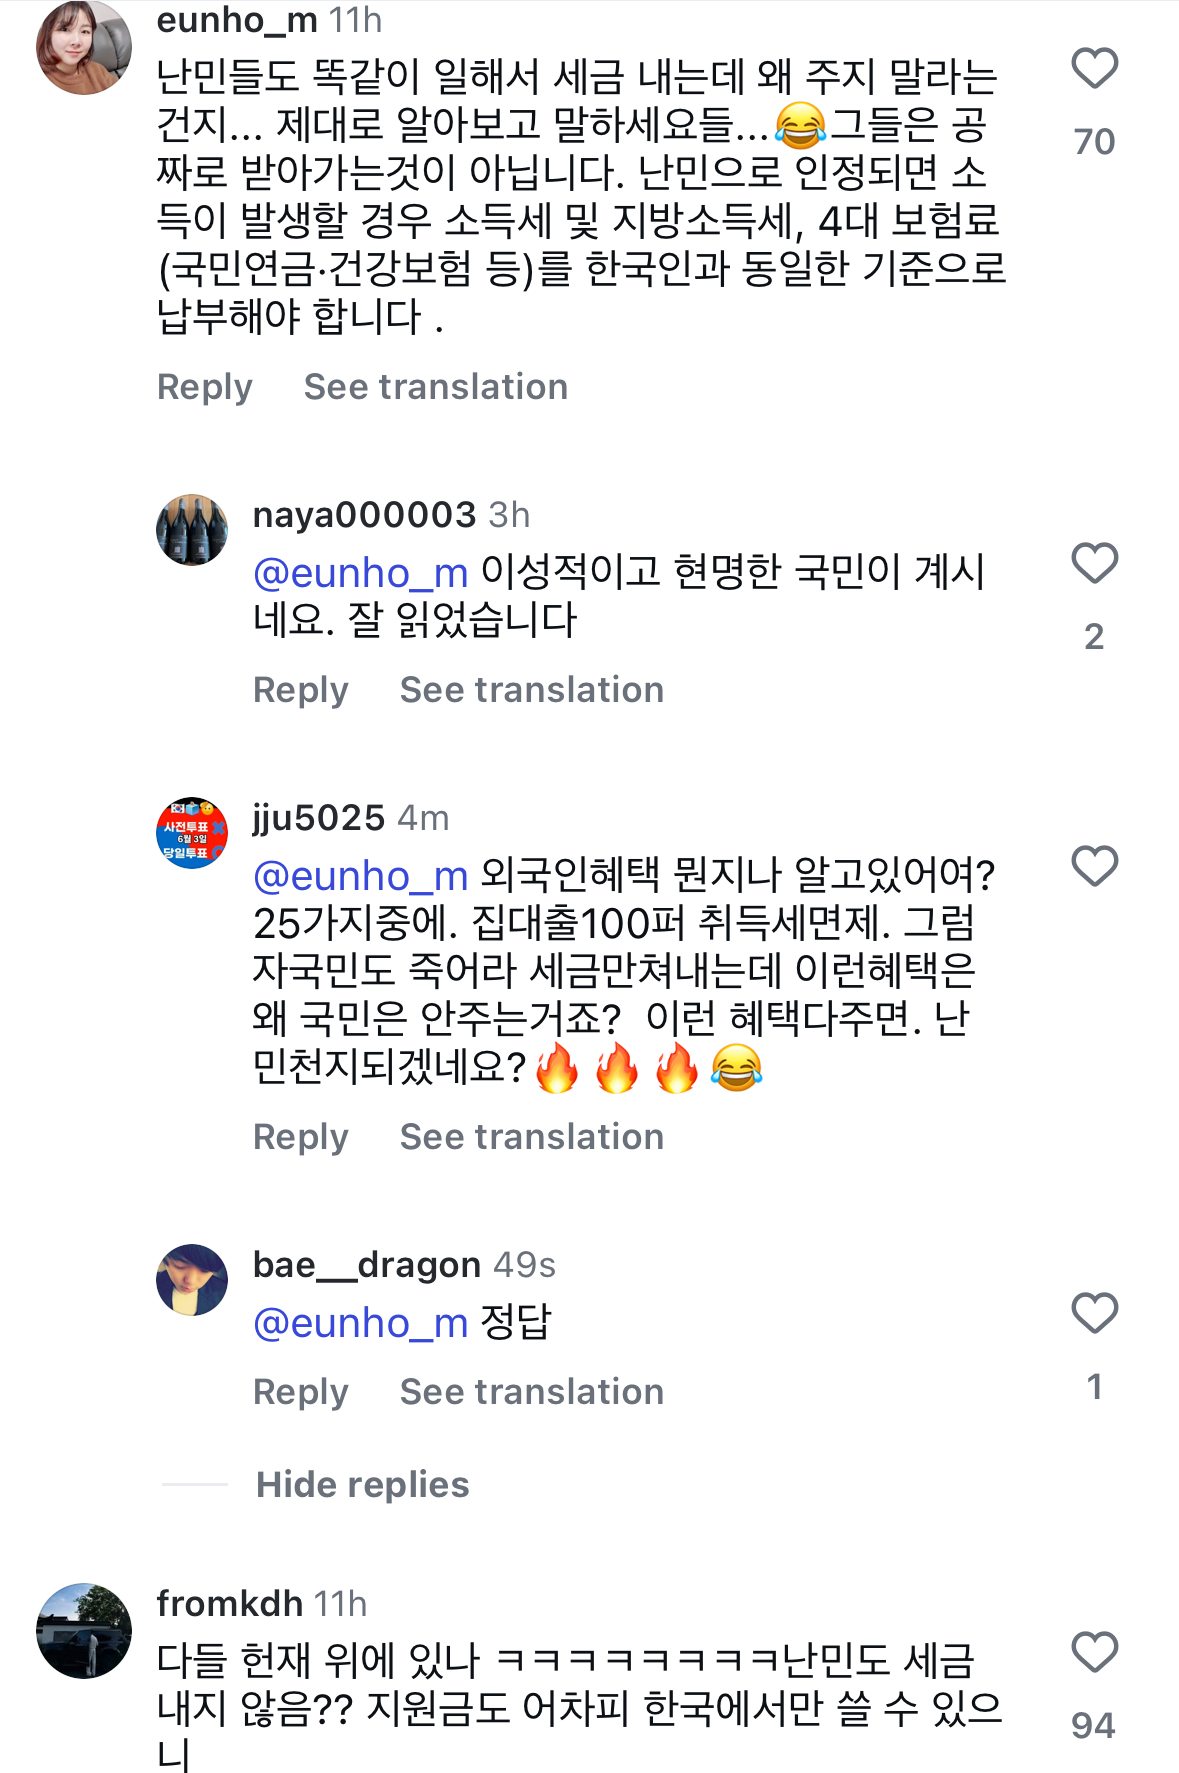
Task: Collapse thread with Hide replies
Action: [362, 1485]
